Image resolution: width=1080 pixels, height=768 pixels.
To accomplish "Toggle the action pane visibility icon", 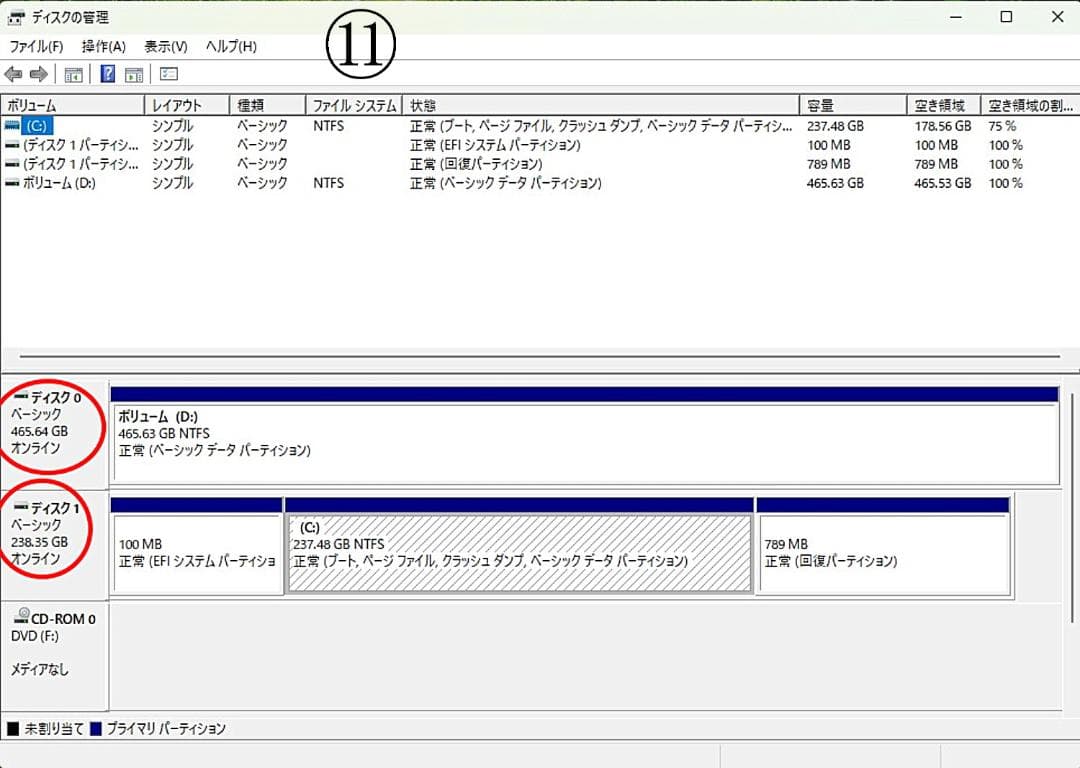I will click(x=134, y=73).
